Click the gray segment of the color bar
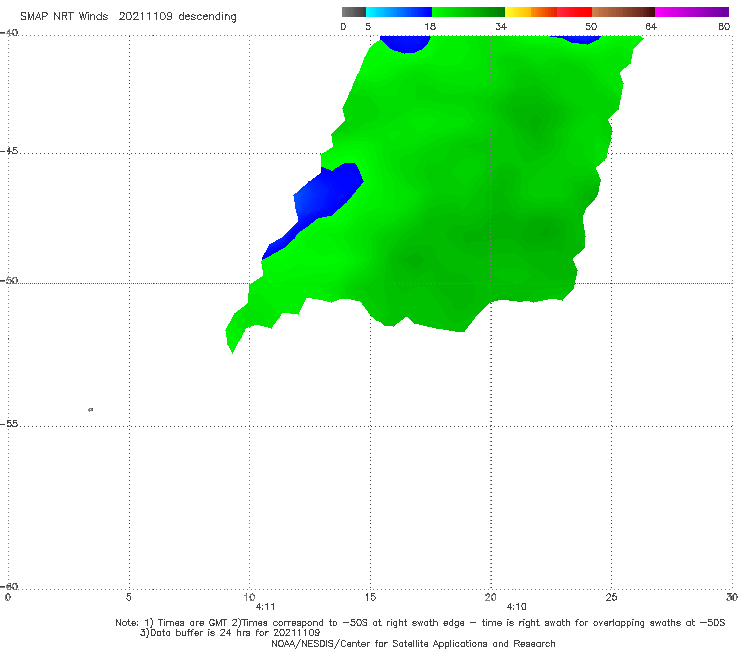This screenshot has height=650, width=740. point(353,12)
